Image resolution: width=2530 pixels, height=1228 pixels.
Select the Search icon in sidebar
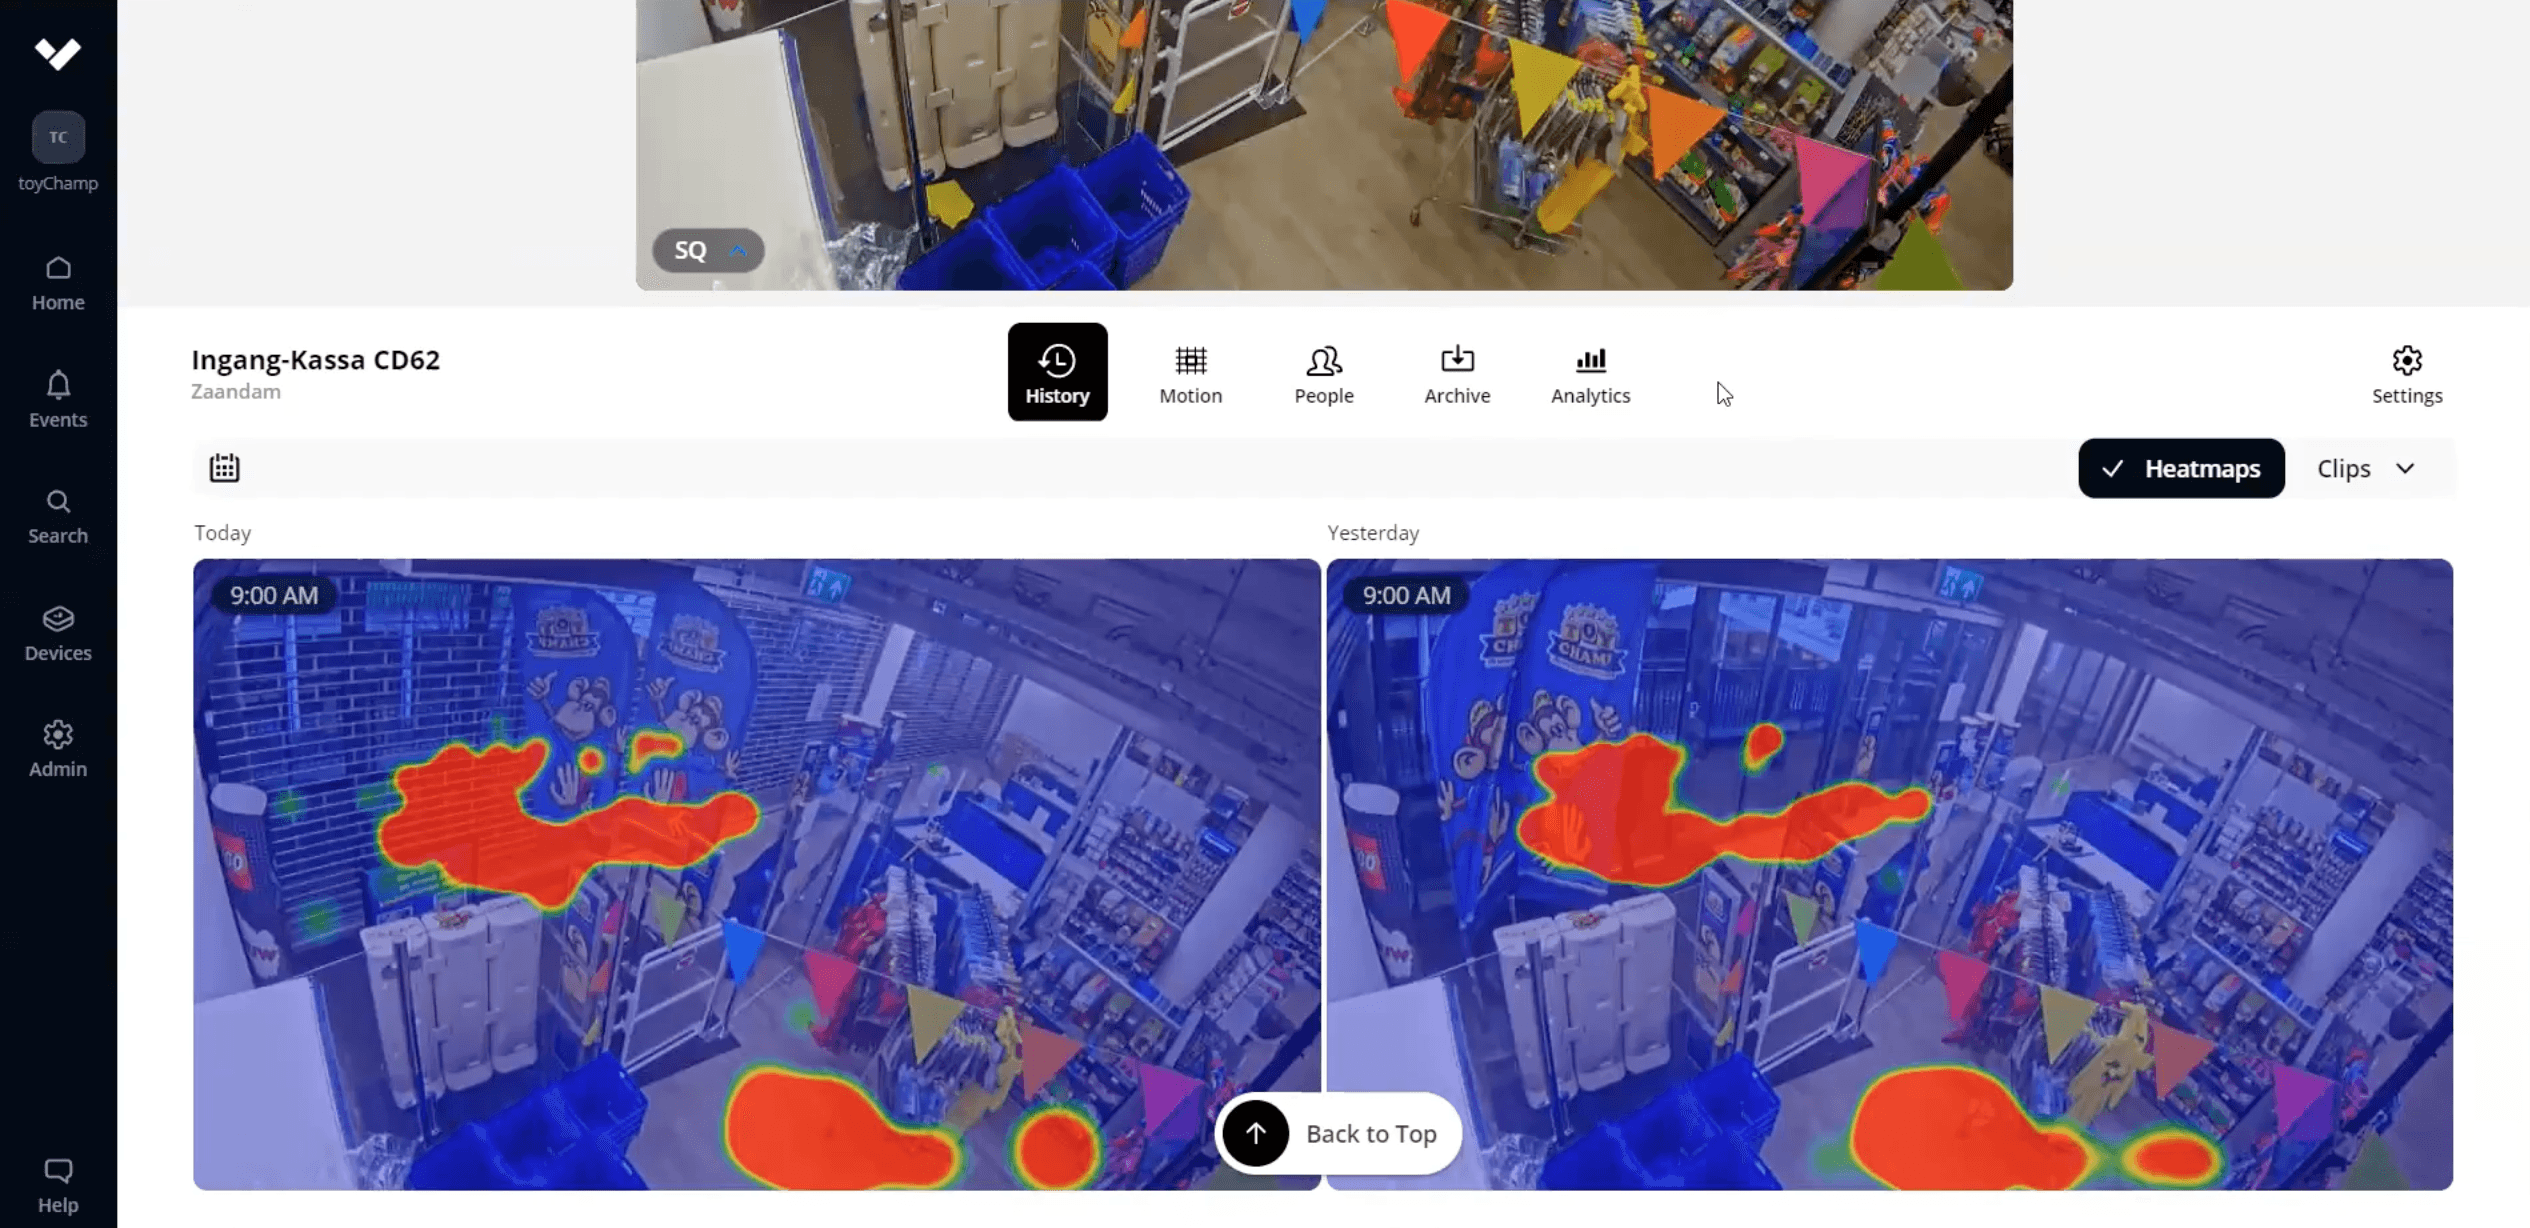57,513
